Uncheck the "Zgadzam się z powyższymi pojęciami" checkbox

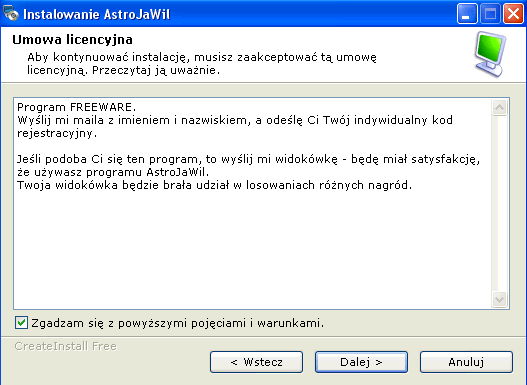point(22,323)
